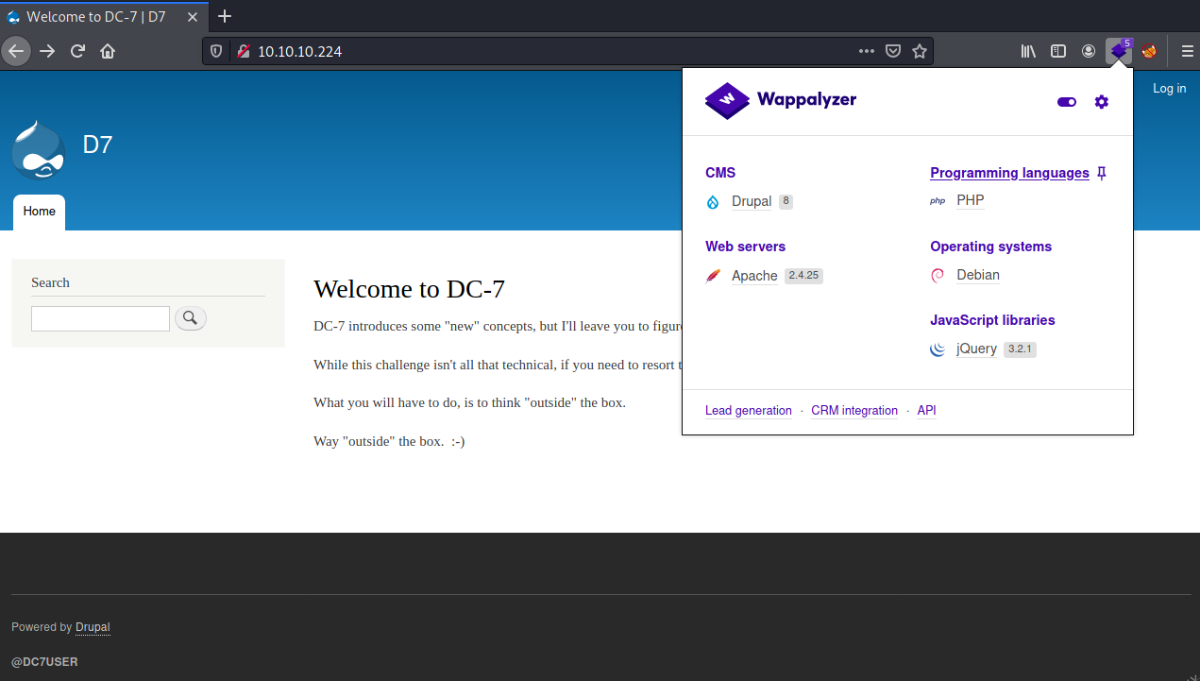Open the jQuery technology link
Screen dimensions: 1200x681
tap(976, 349)
